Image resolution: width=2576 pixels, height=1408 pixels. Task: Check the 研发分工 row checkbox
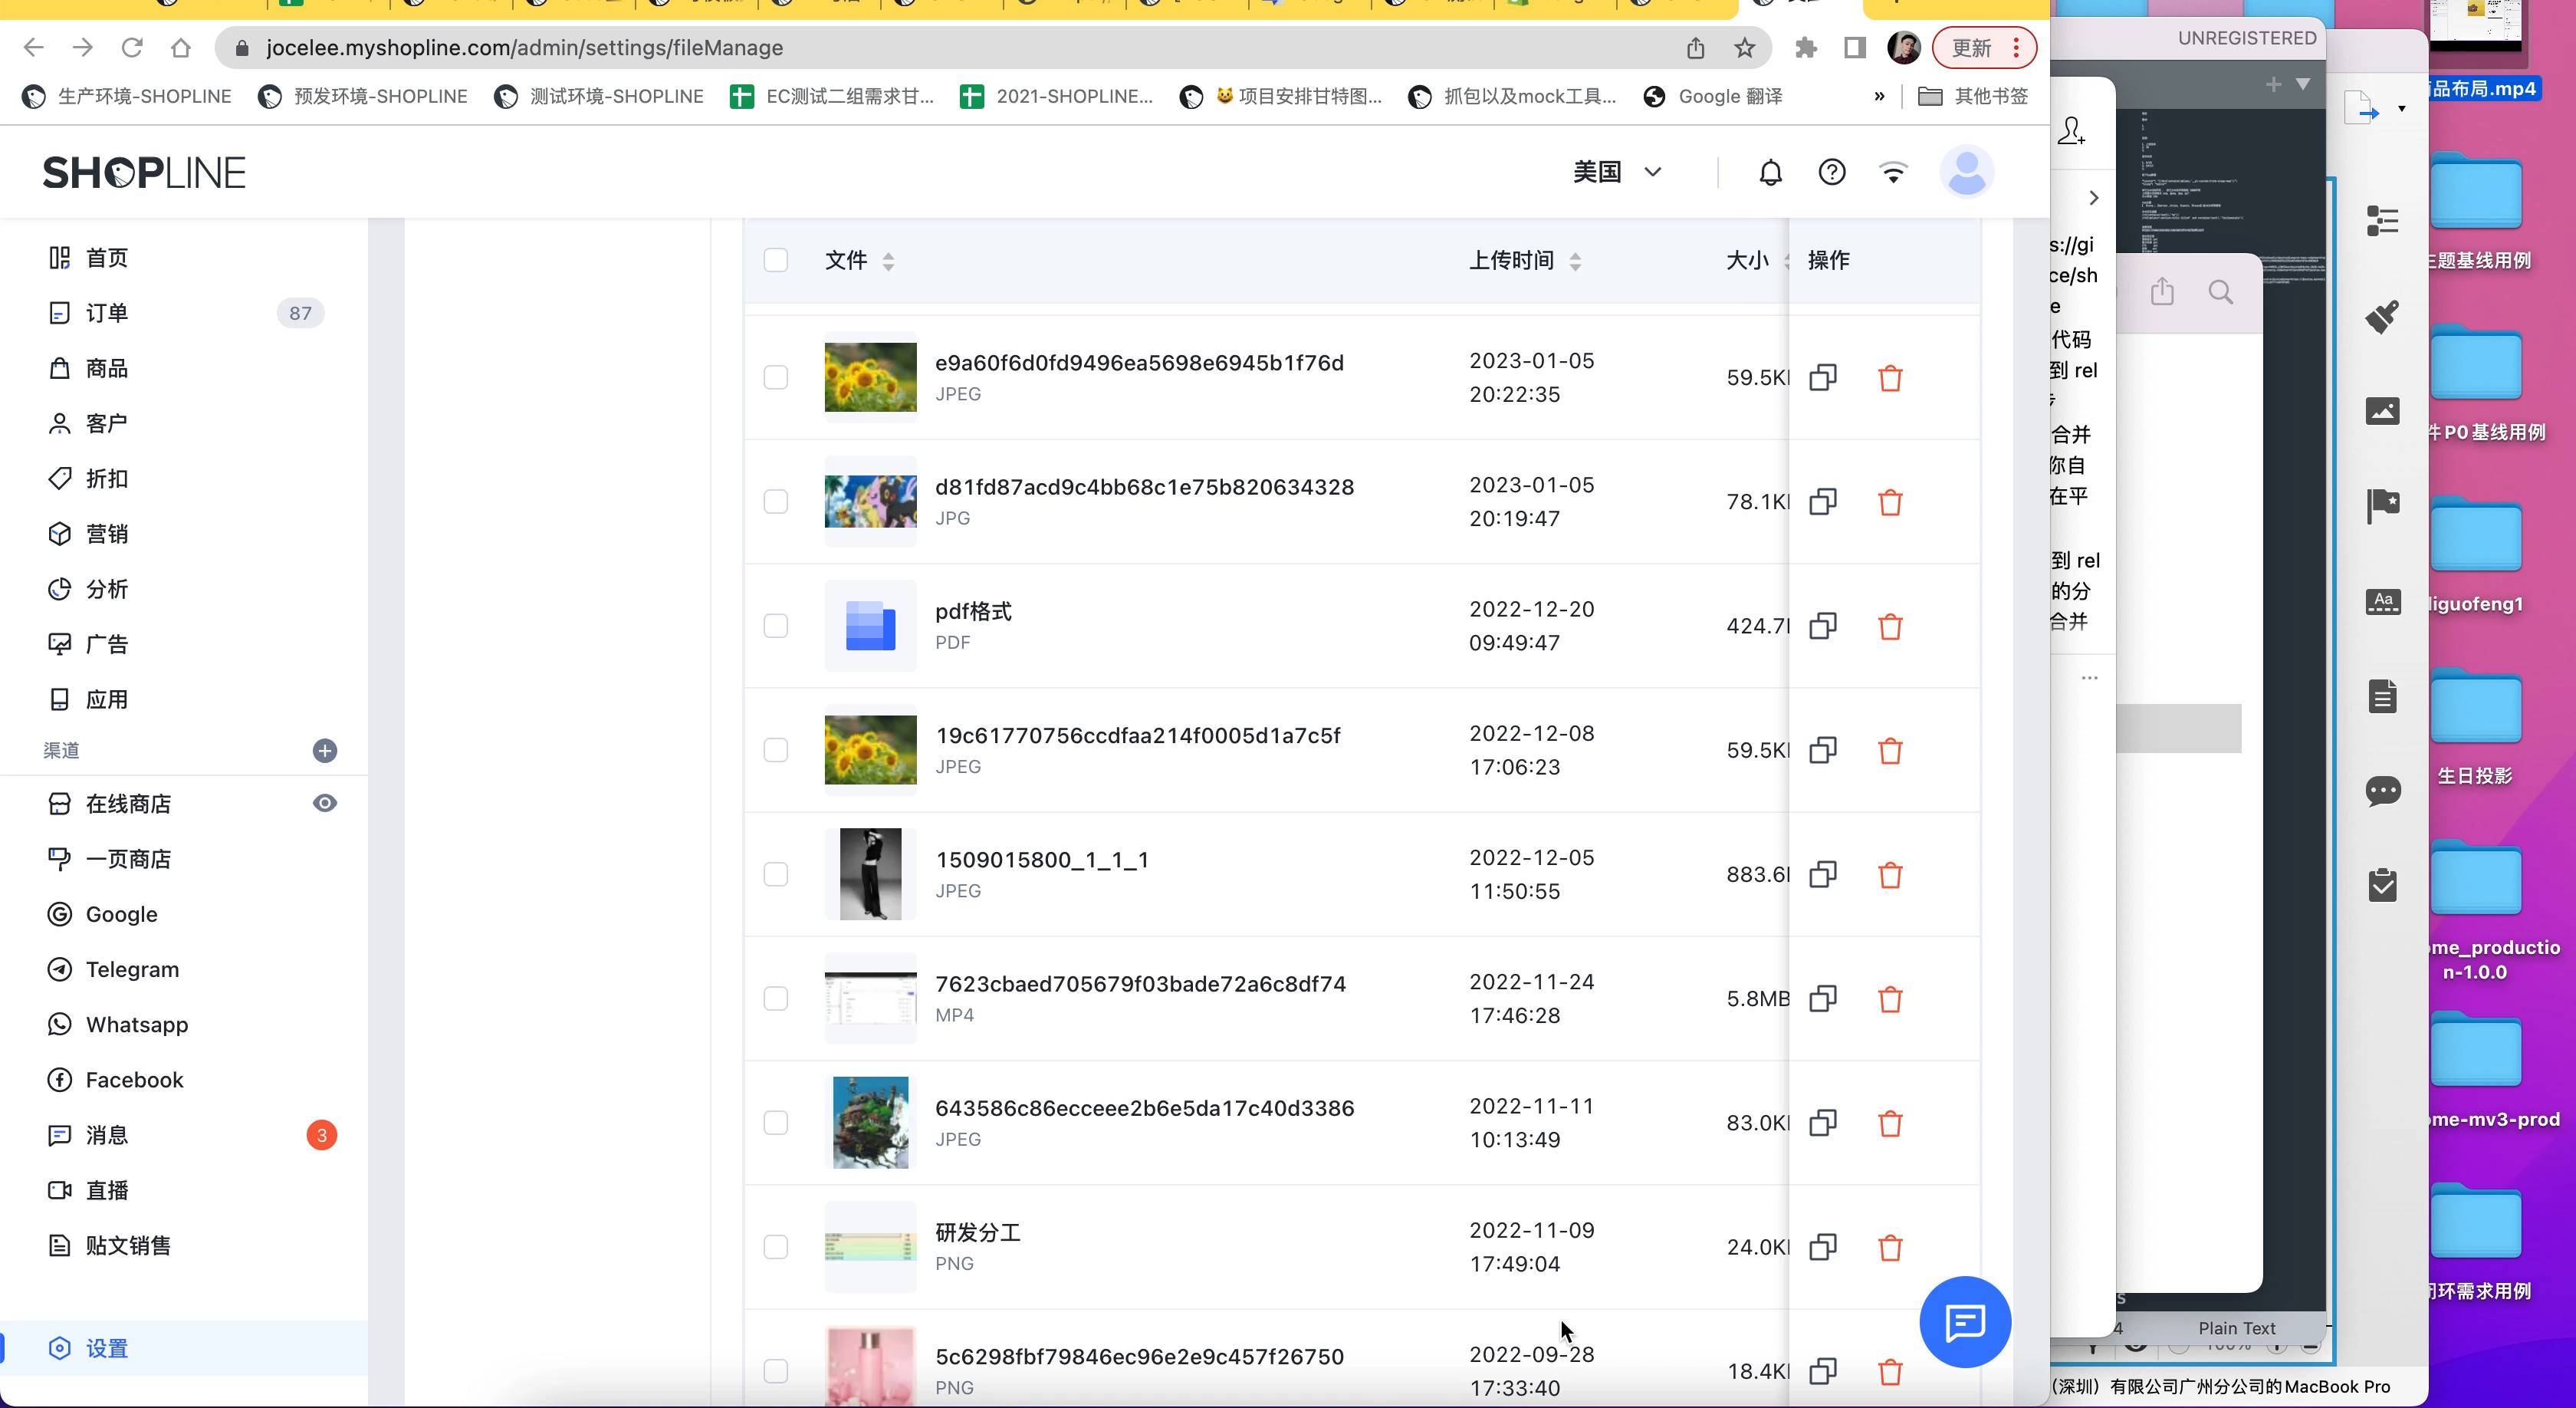pyautogui.click(x=775, y=1247)
